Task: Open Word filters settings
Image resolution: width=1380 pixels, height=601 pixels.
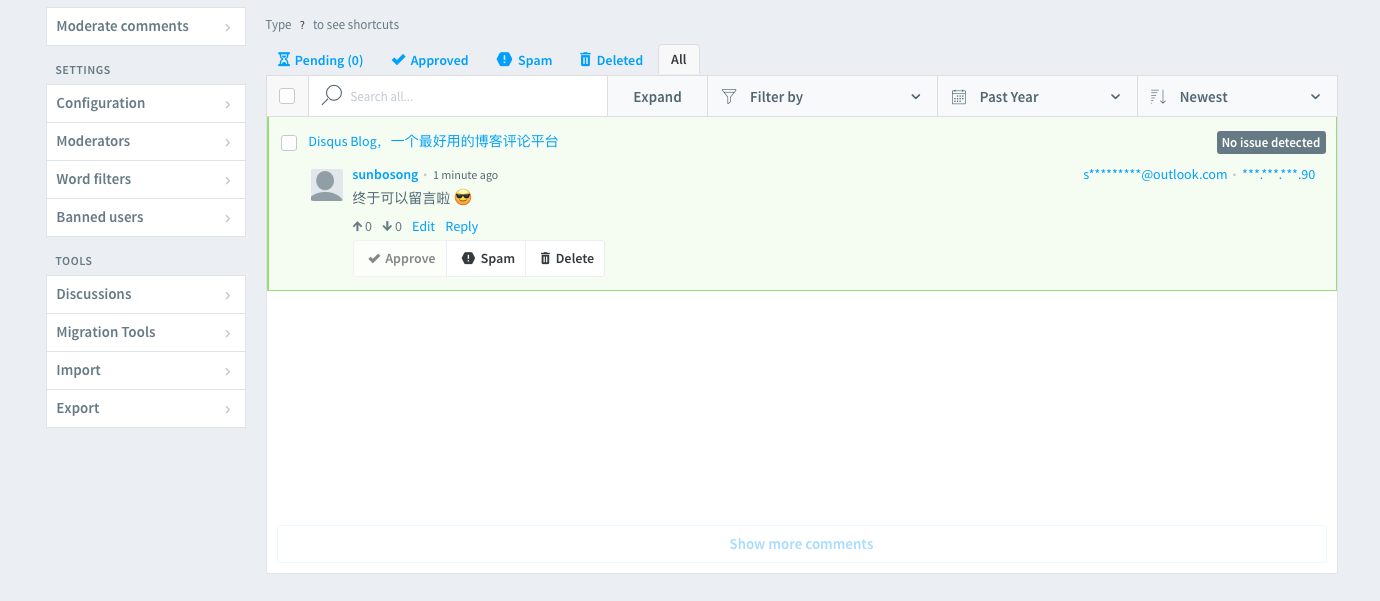Action: (145, 179)
